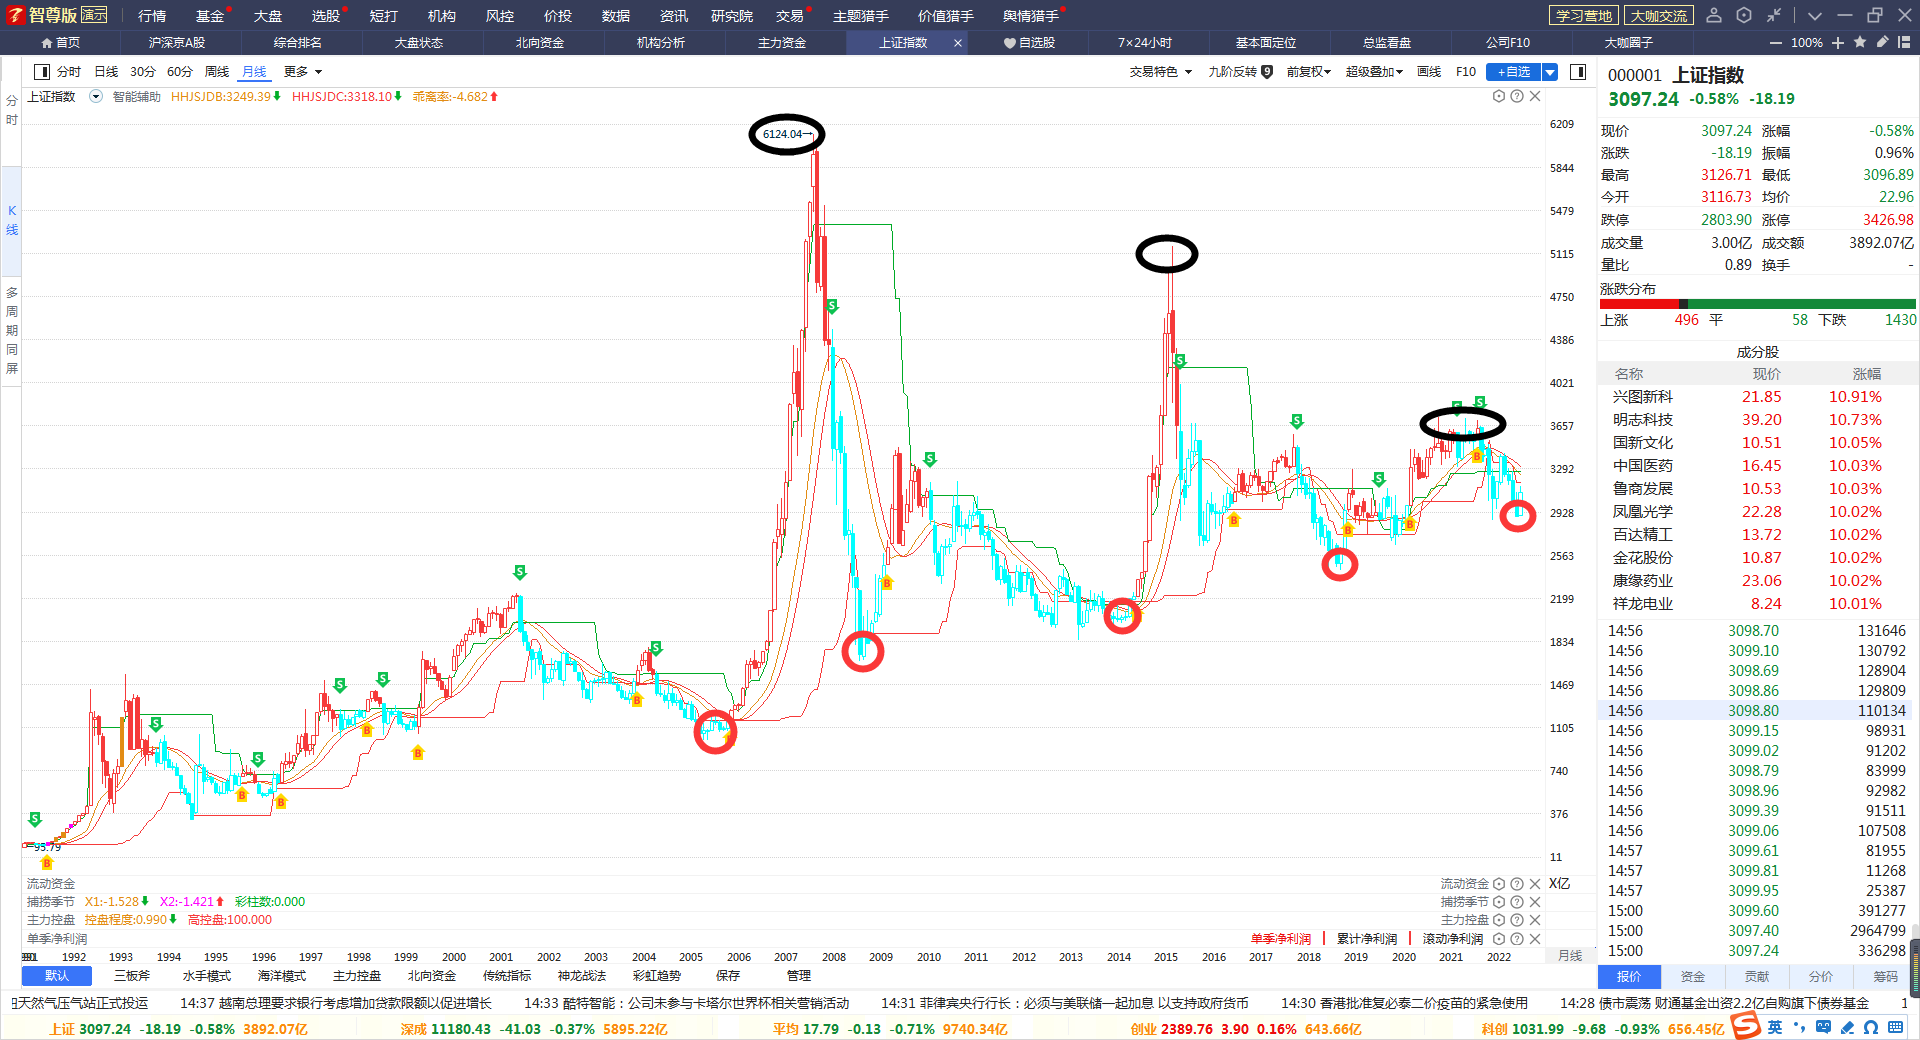1920x1040 pixels.
Task: Click the home icon on 首页 tab
Action: tap(47, 43)
